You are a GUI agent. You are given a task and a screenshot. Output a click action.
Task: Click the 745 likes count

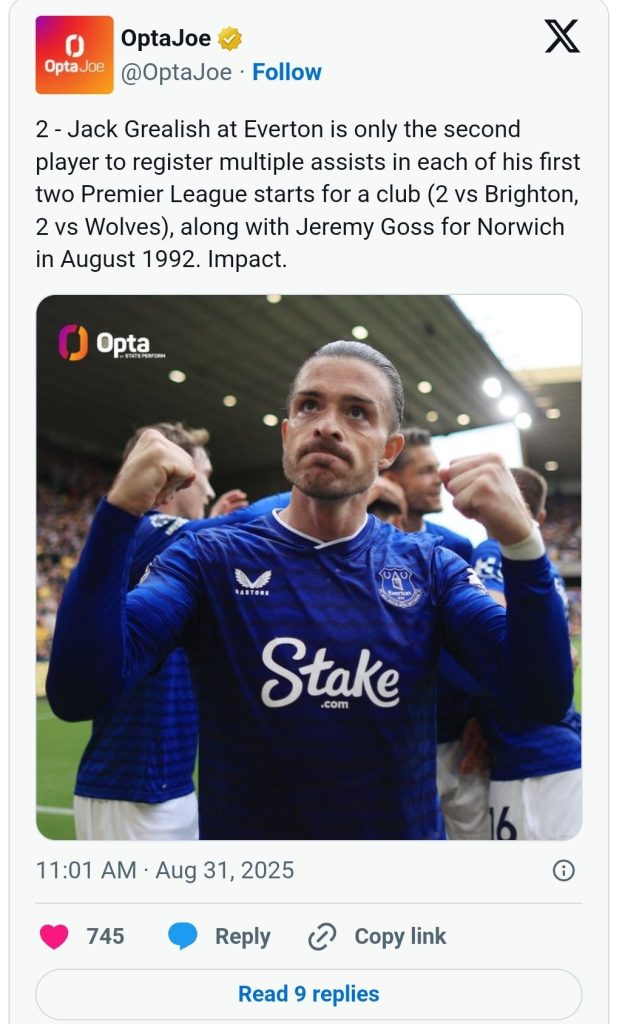pos(105,936)
